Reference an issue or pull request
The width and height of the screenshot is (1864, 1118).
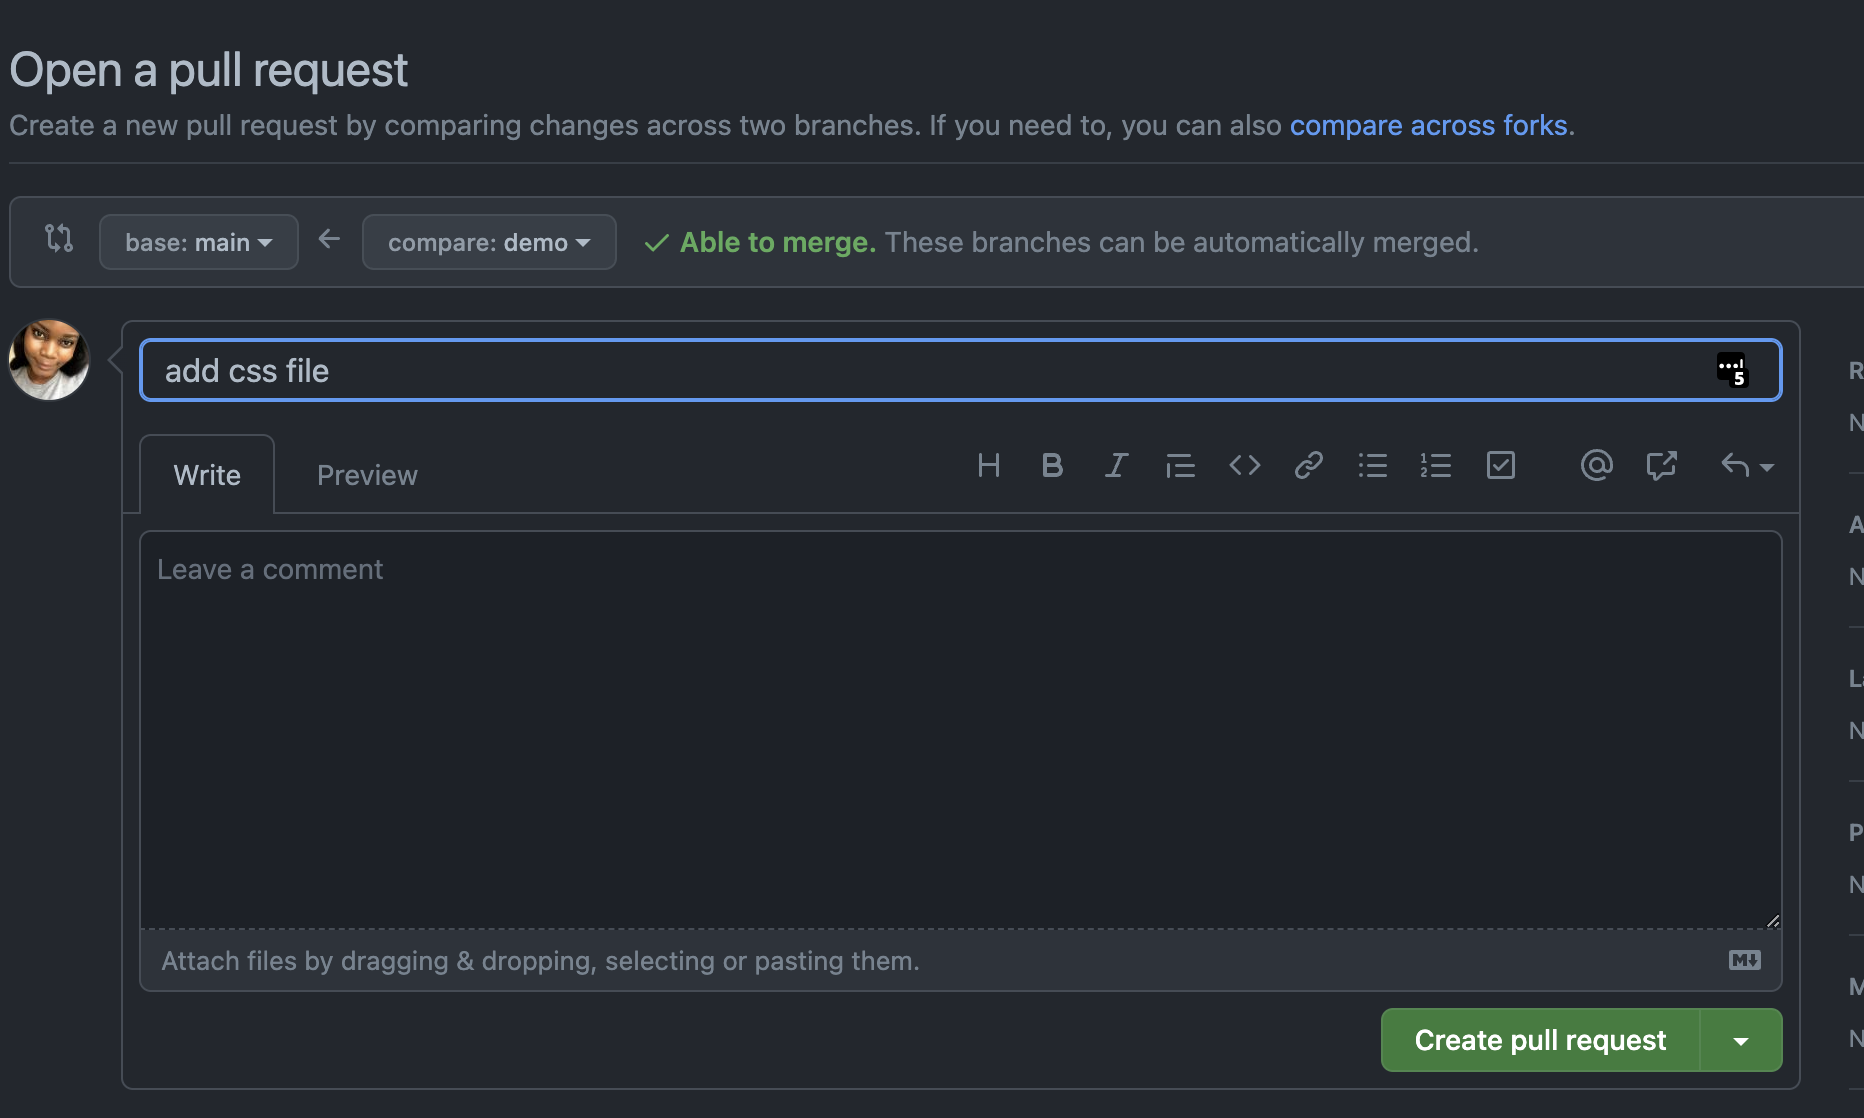1661,466
